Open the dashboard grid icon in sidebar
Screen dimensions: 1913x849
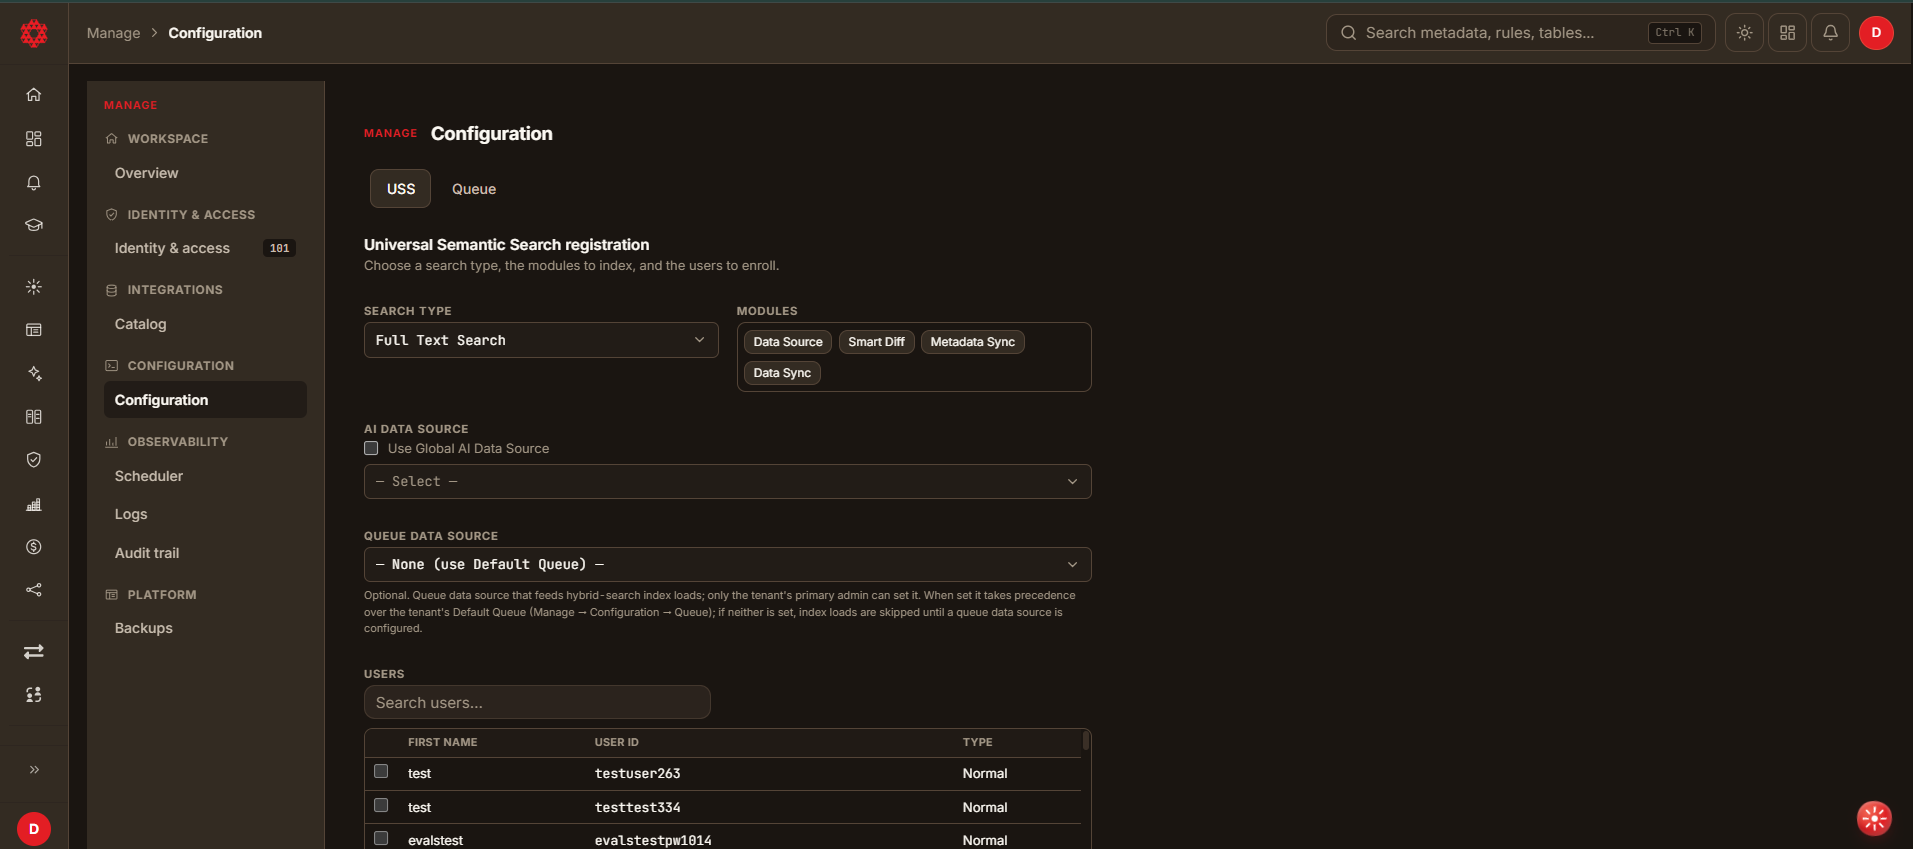point(34,138)
